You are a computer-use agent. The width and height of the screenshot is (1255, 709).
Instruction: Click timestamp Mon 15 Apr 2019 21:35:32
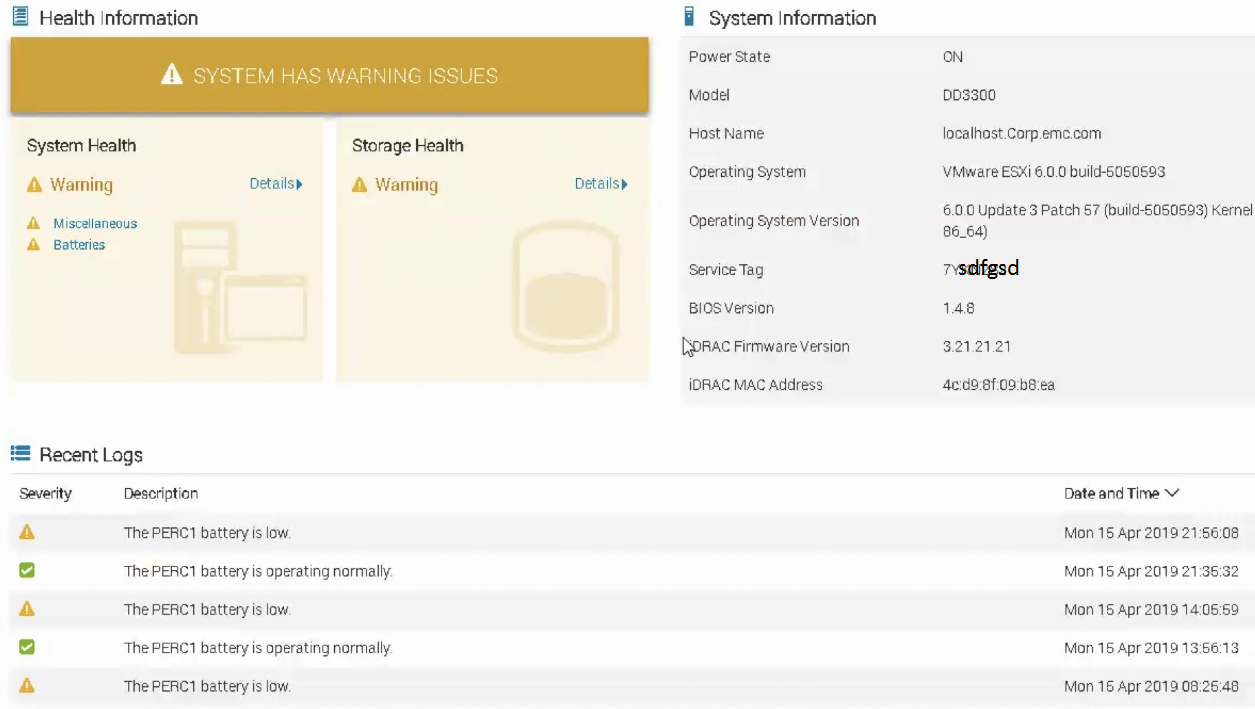point(1151,571)
